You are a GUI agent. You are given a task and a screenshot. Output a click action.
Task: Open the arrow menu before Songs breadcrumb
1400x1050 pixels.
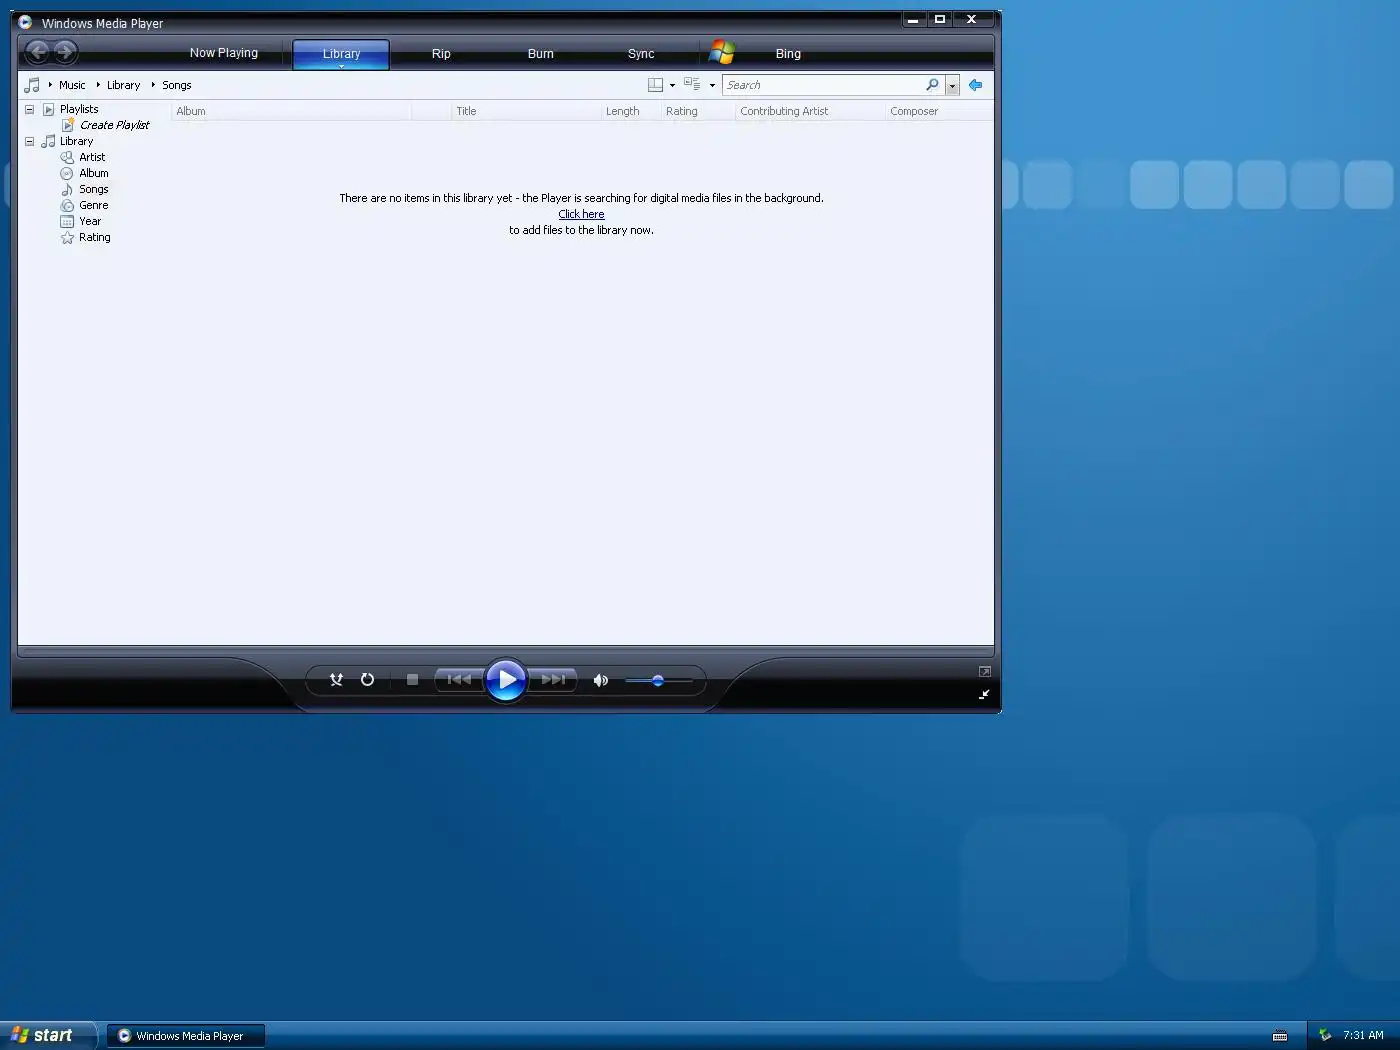click(x=153, y=85)
